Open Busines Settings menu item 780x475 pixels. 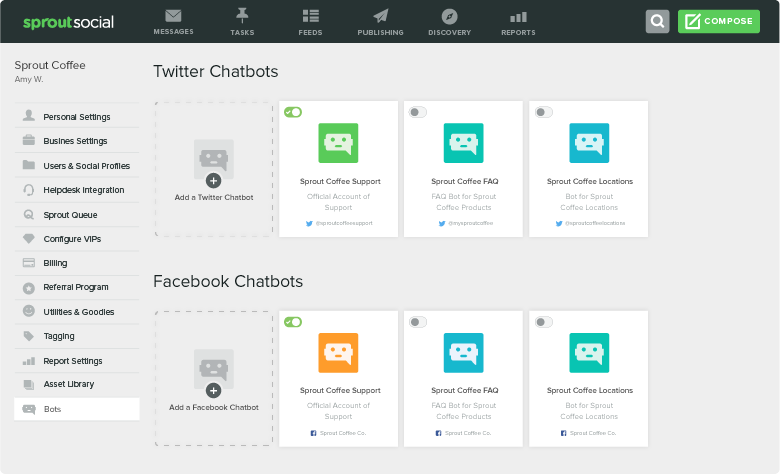[77, 140]
